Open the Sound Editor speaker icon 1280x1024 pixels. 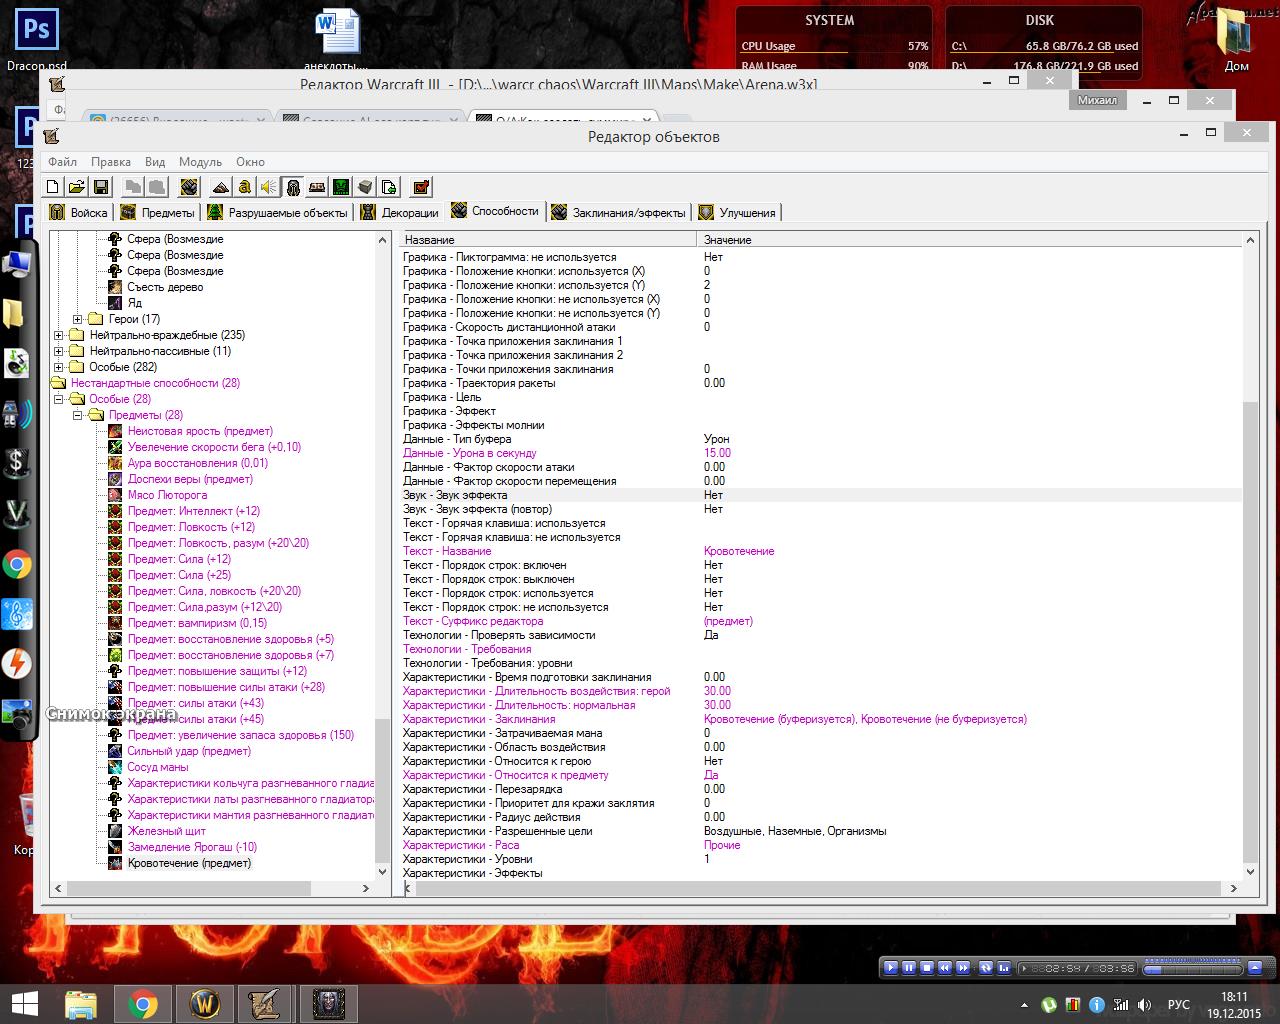coord(269,187)
